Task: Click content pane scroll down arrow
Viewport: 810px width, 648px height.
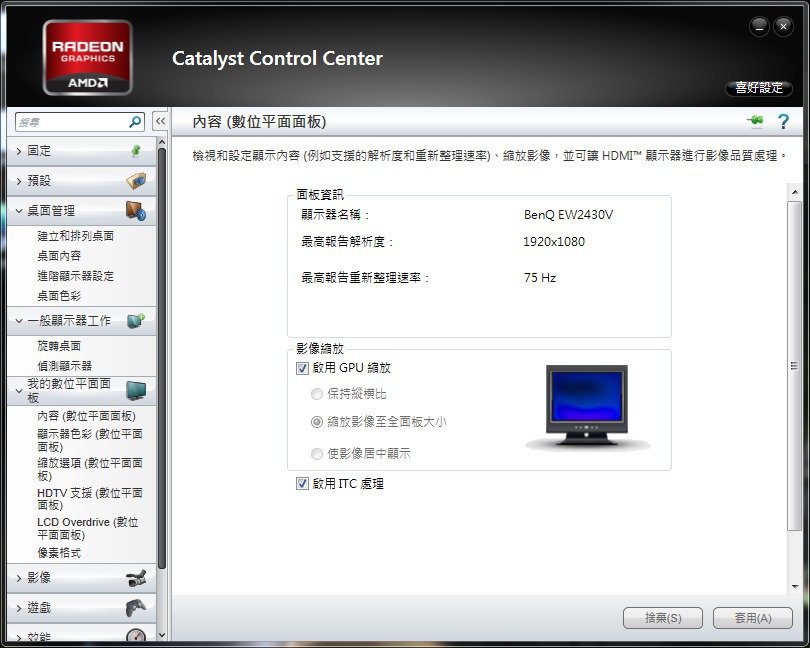Action: coord(795,587)
